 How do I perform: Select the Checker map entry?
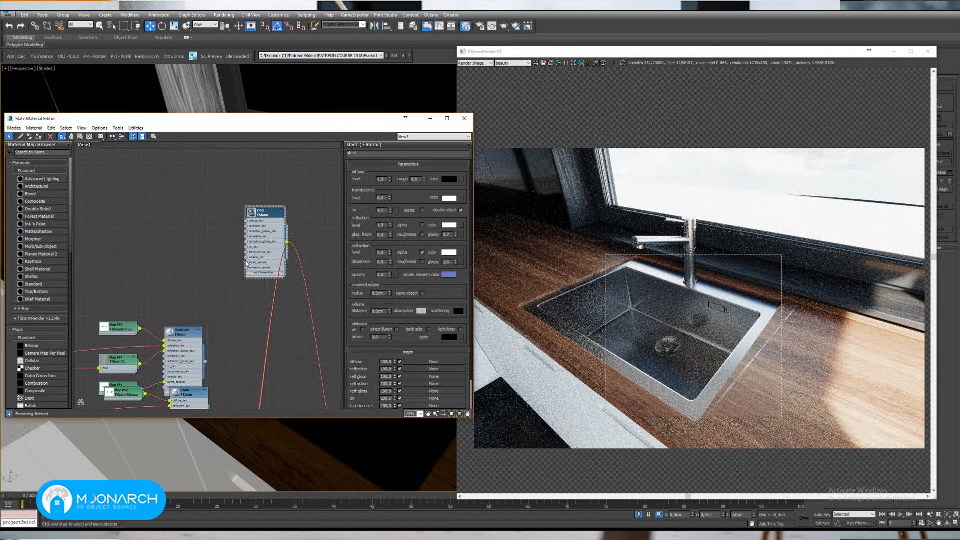click(32, 368)
